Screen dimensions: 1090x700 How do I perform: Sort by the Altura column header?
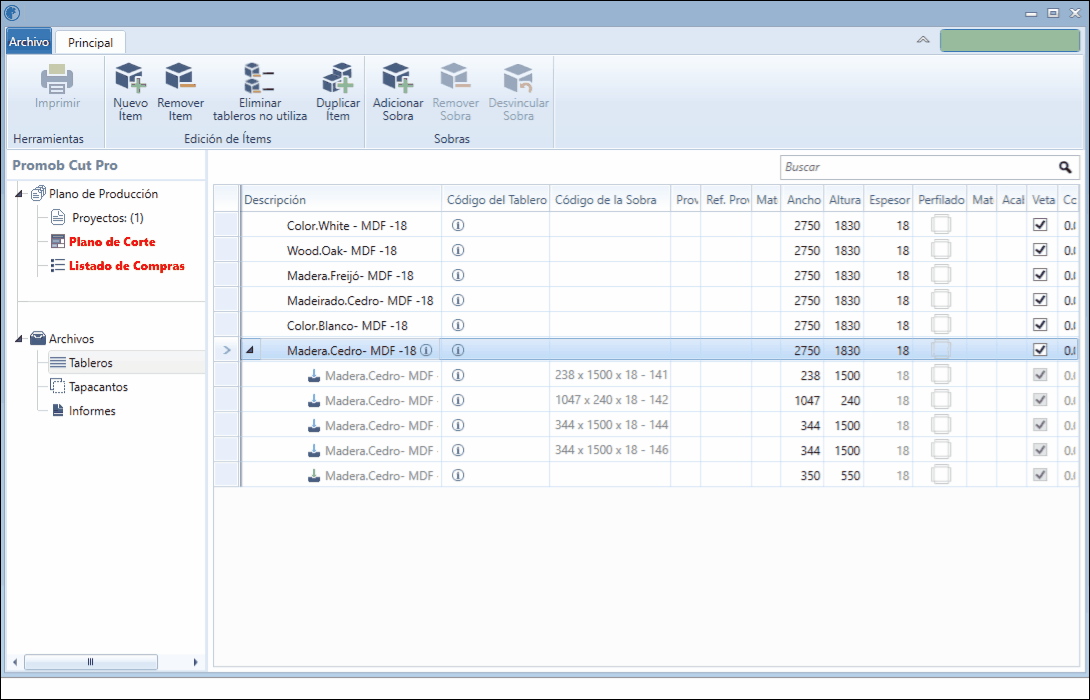tap(845, 200)
